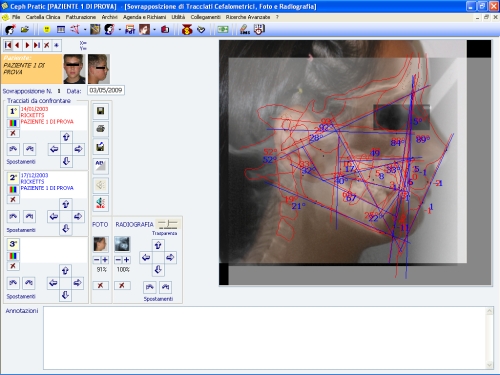Move tracing 1 upward with arrow
500x375 pixels.
pyautogui.click(x=66, y=137)
